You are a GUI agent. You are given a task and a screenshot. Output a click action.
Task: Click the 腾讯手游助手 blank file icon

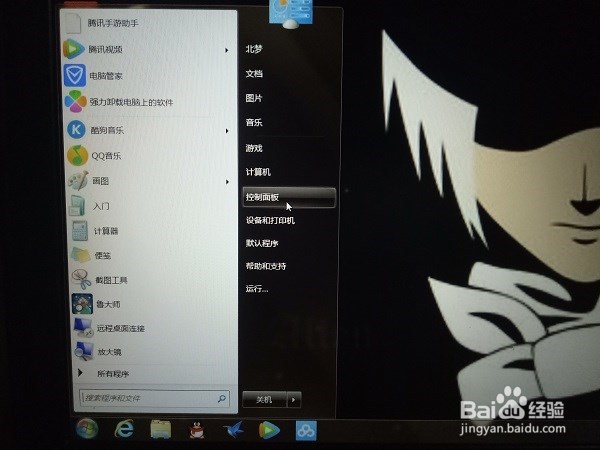(74, 23)
